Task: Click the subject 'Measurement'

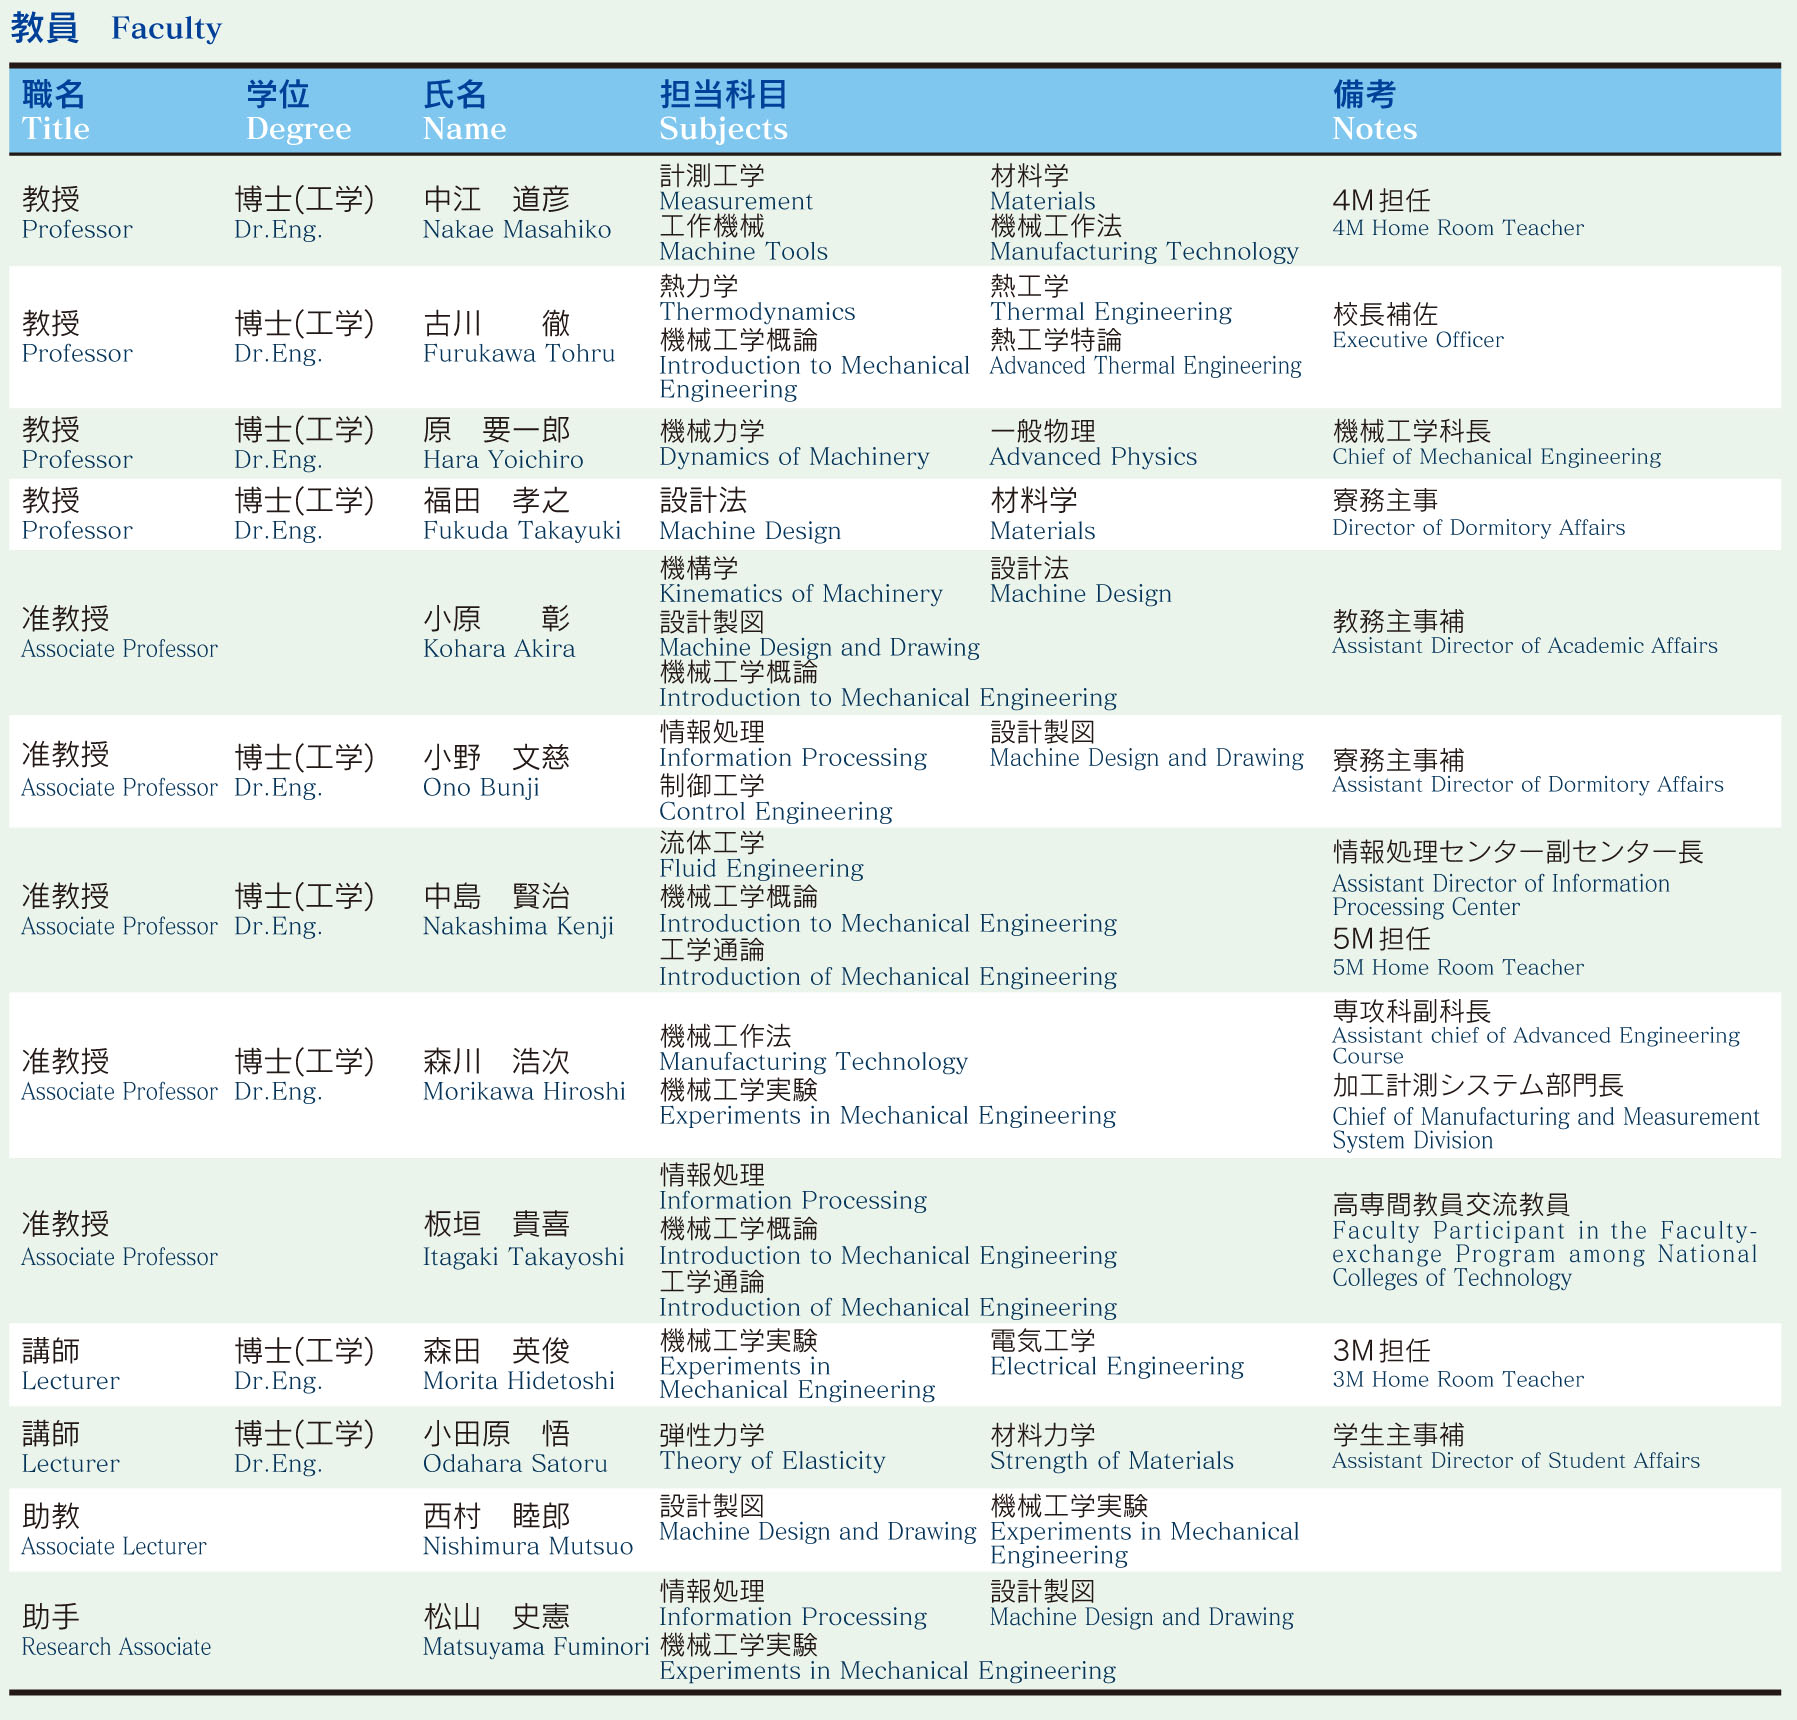Action: click(736, 201)
